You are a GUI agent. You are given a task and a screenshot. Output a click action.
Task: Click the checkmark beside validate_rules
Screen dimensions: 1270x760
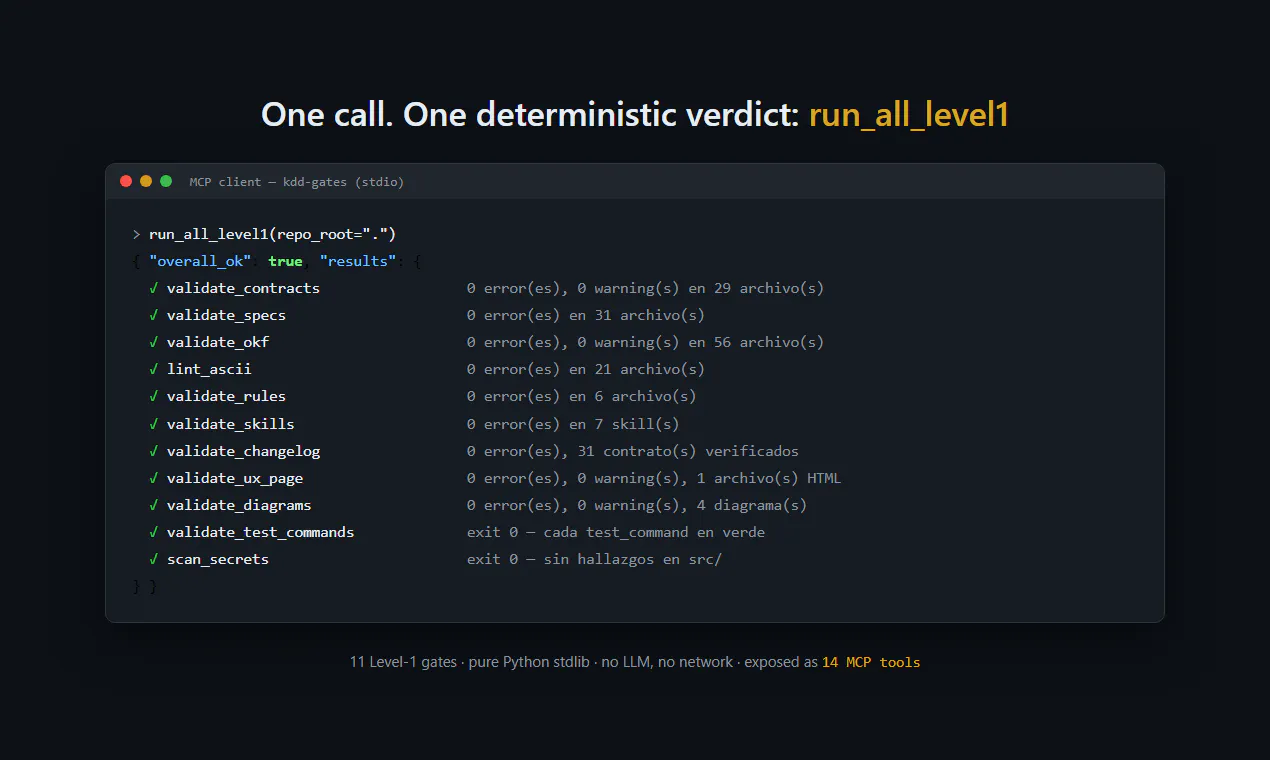point(154,396)
